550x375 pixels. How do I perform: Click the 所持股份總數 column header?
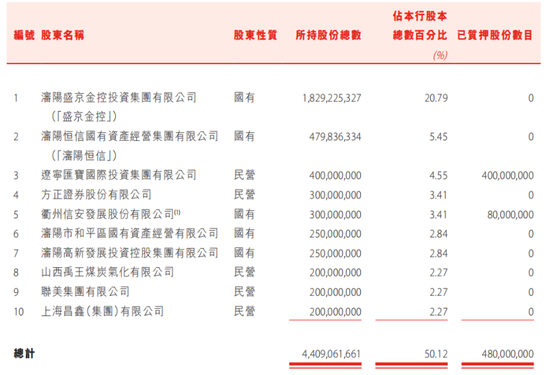[328, 35]
